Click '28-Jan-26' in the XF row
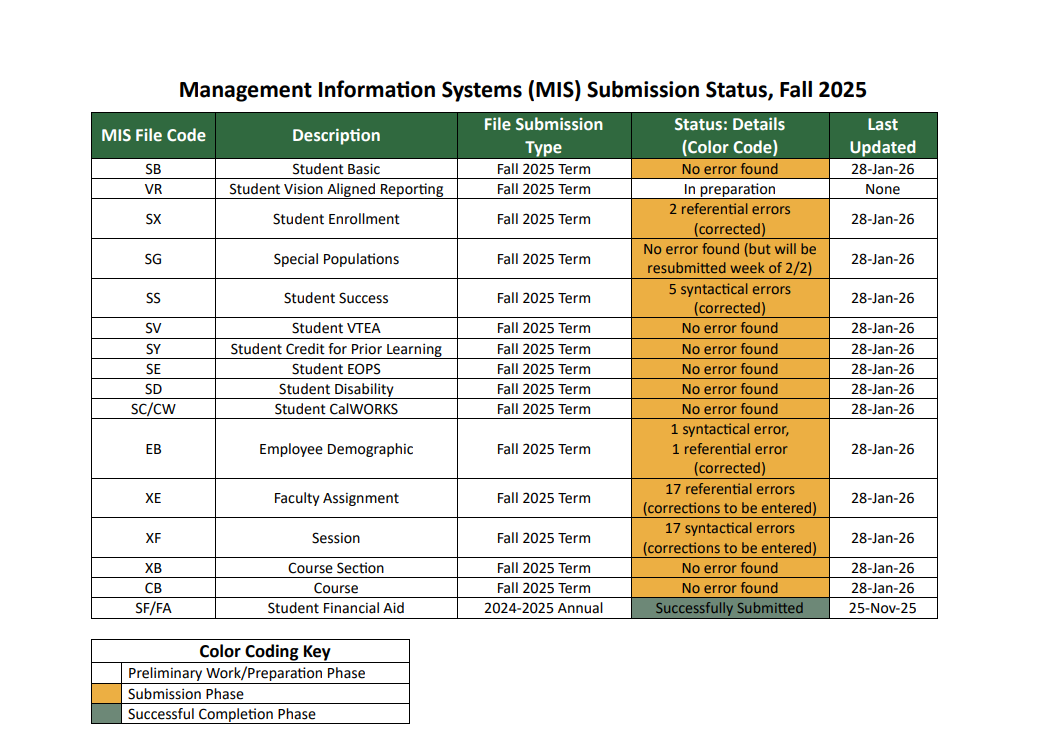The height and width of the screenshot is (751, 1046). click(883, 538)
